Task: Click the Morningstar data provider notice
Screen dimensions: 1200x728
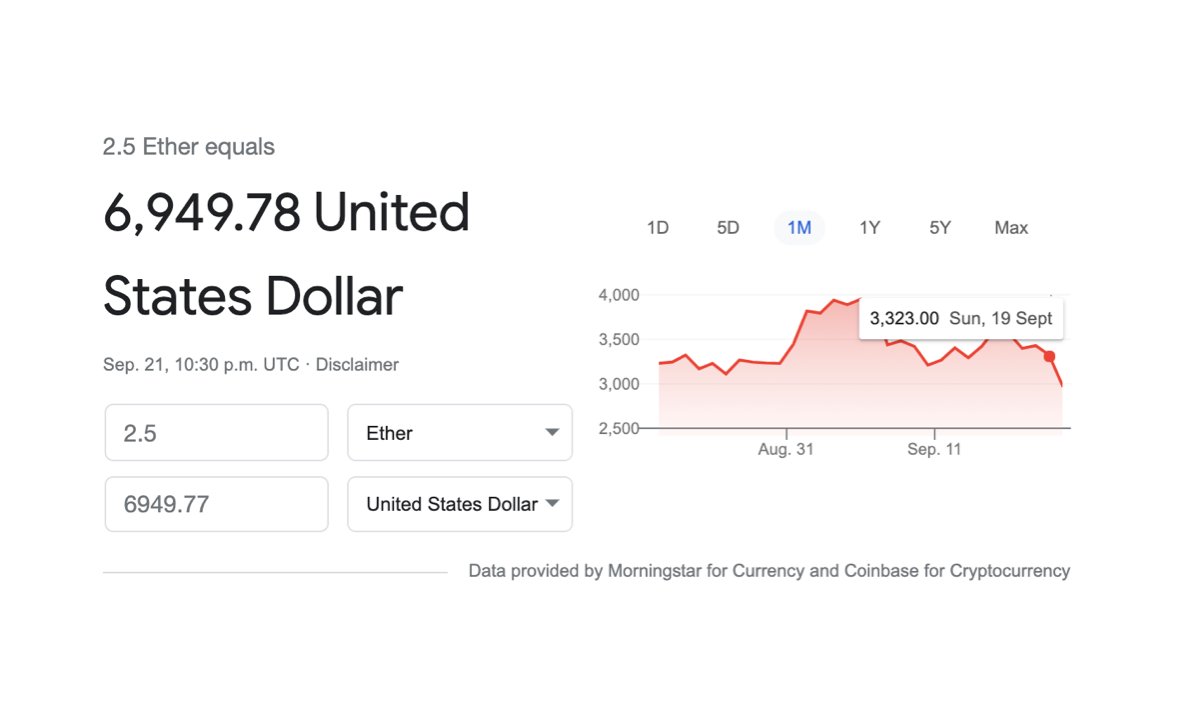Action: pos(769,571)
